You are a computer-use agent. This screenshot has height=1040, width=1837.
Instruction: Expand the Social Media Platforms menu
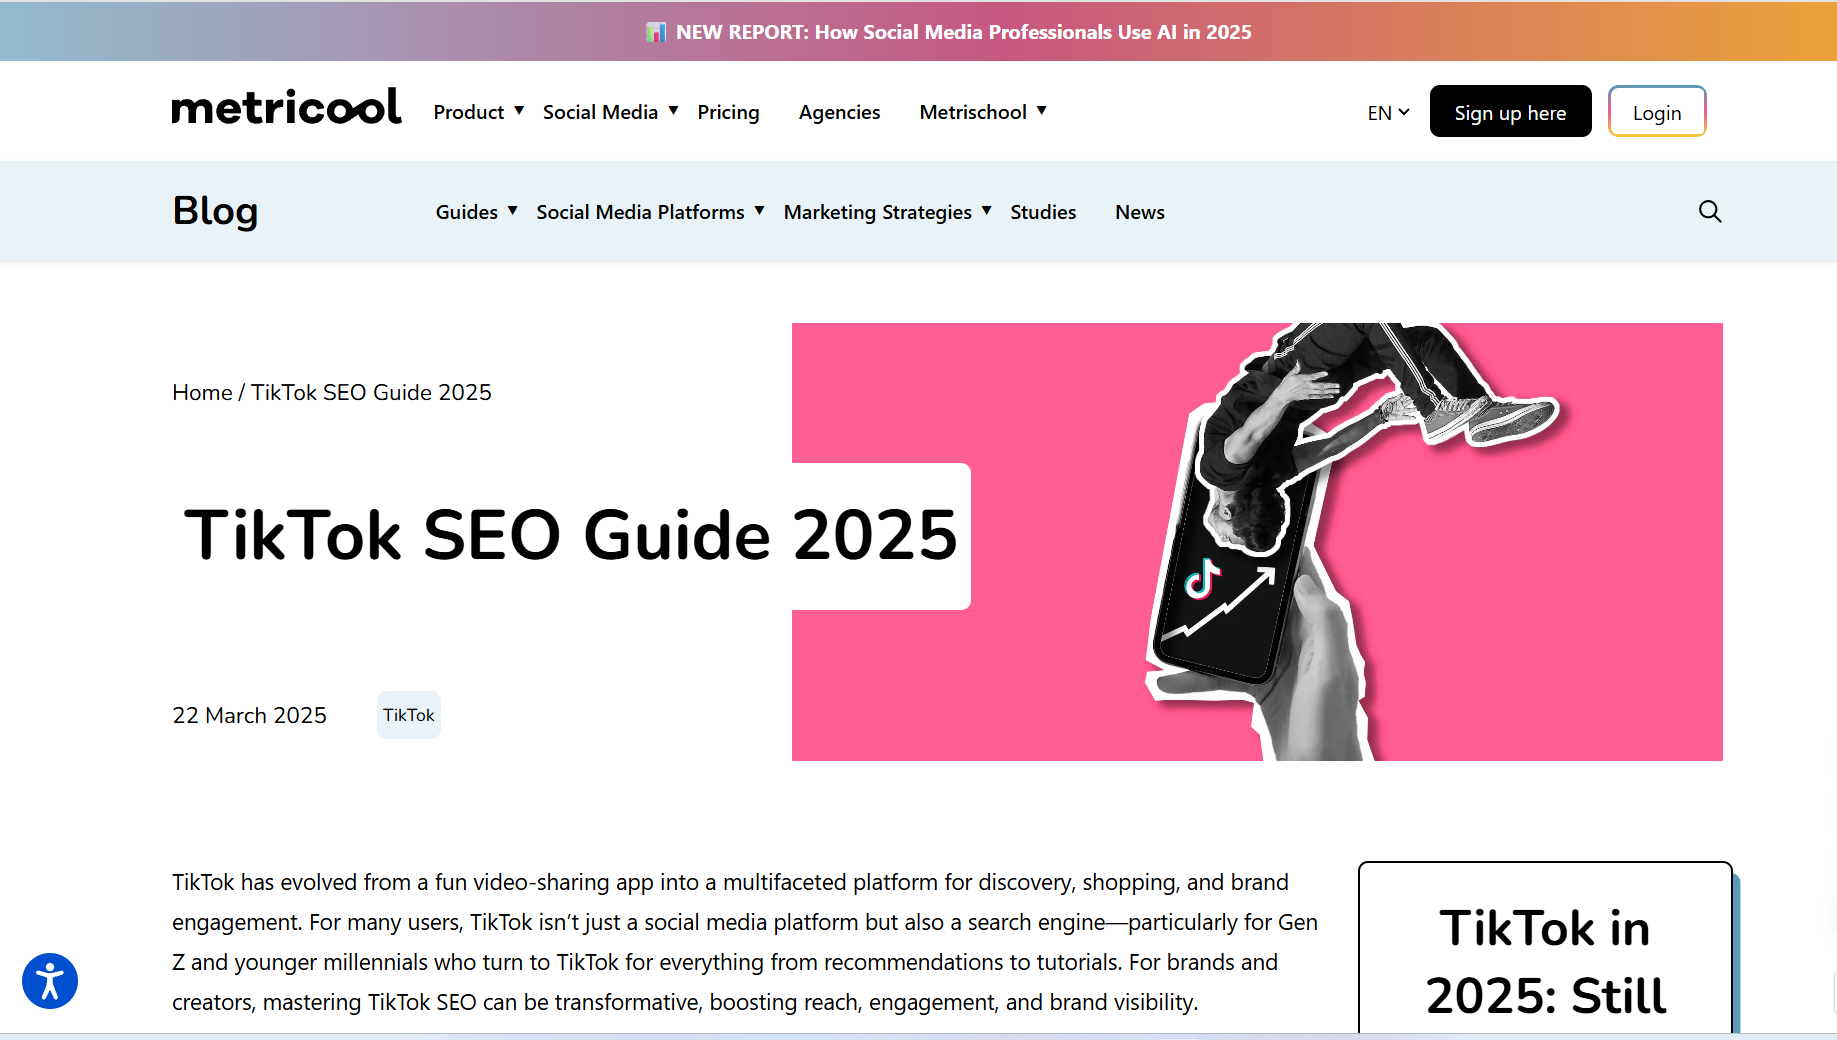pyautogui.click(x=650, y=212)
